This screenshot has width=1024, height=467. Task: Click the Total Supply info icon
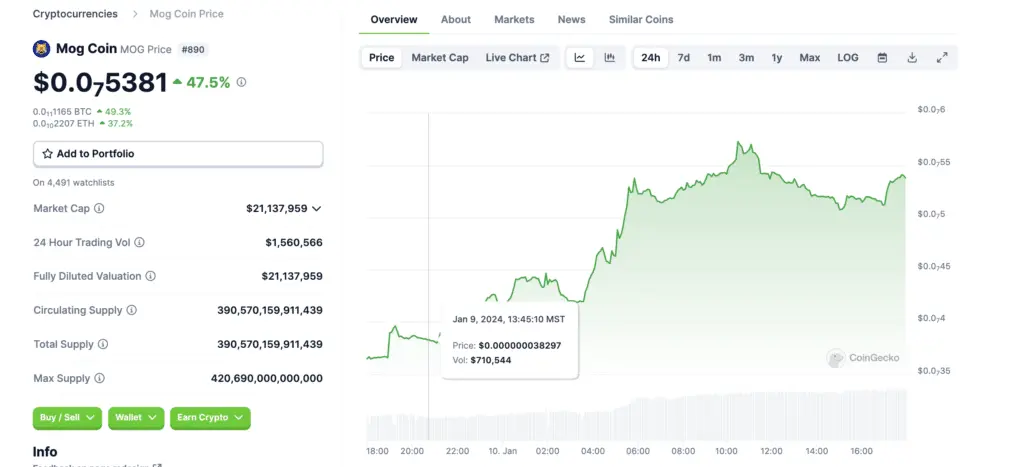[x=103, y=344]
